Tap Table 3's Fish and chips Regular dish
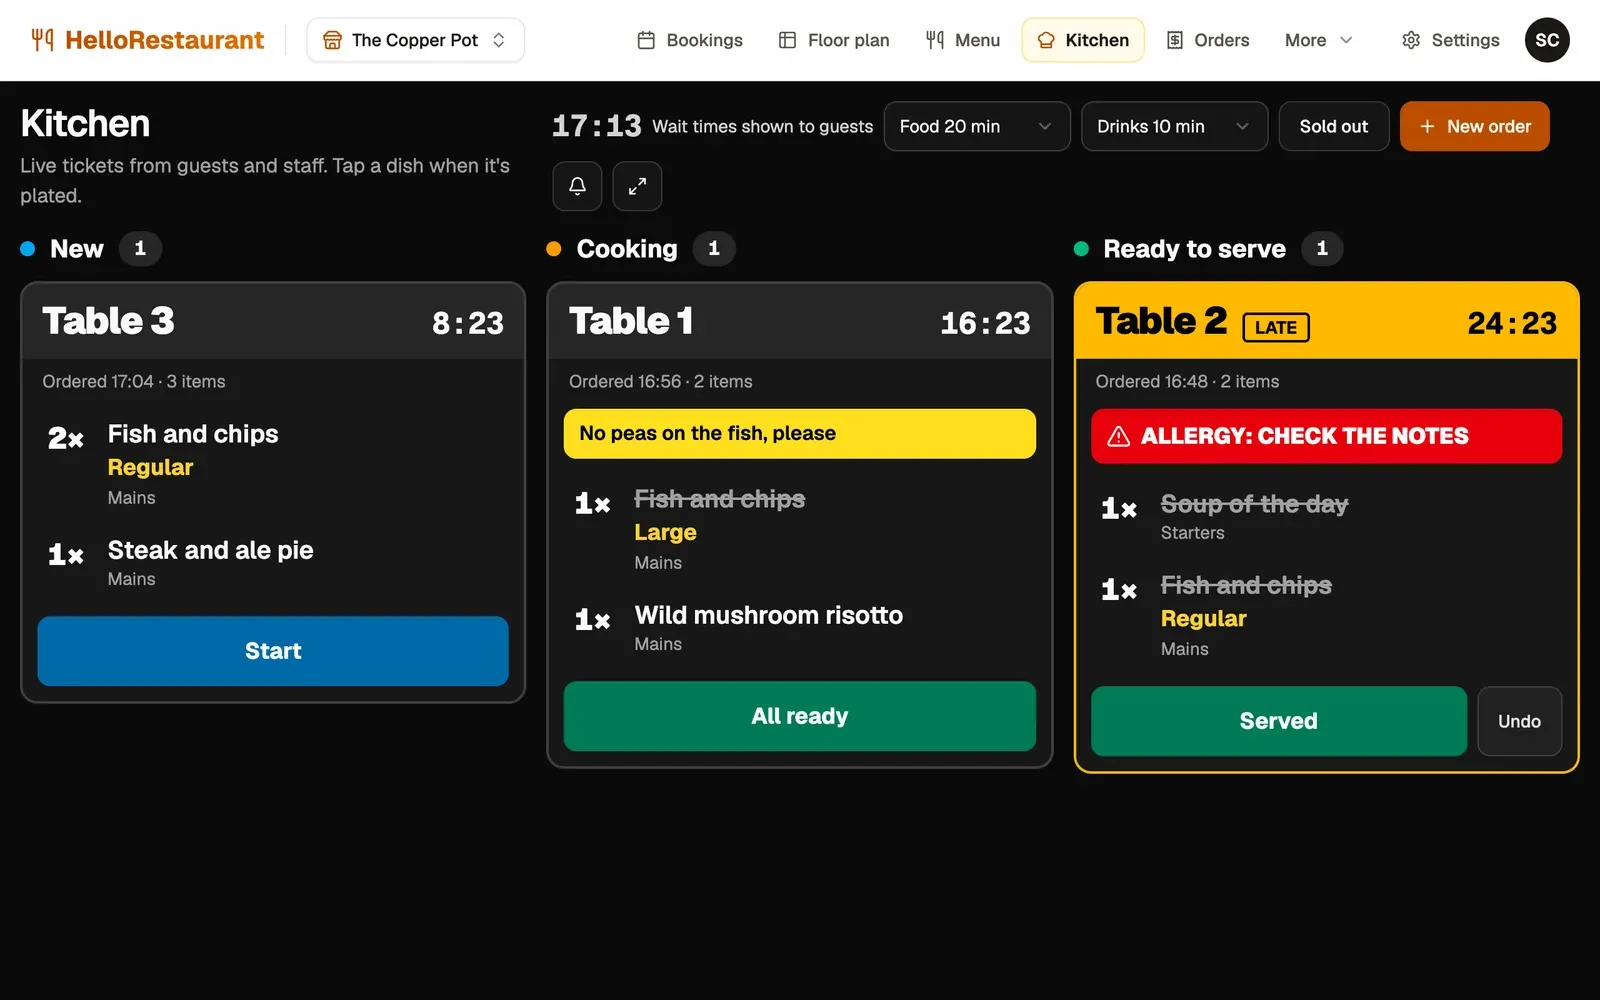The height and width of the screenshot is (1000, 1600). tap(273, 464)
